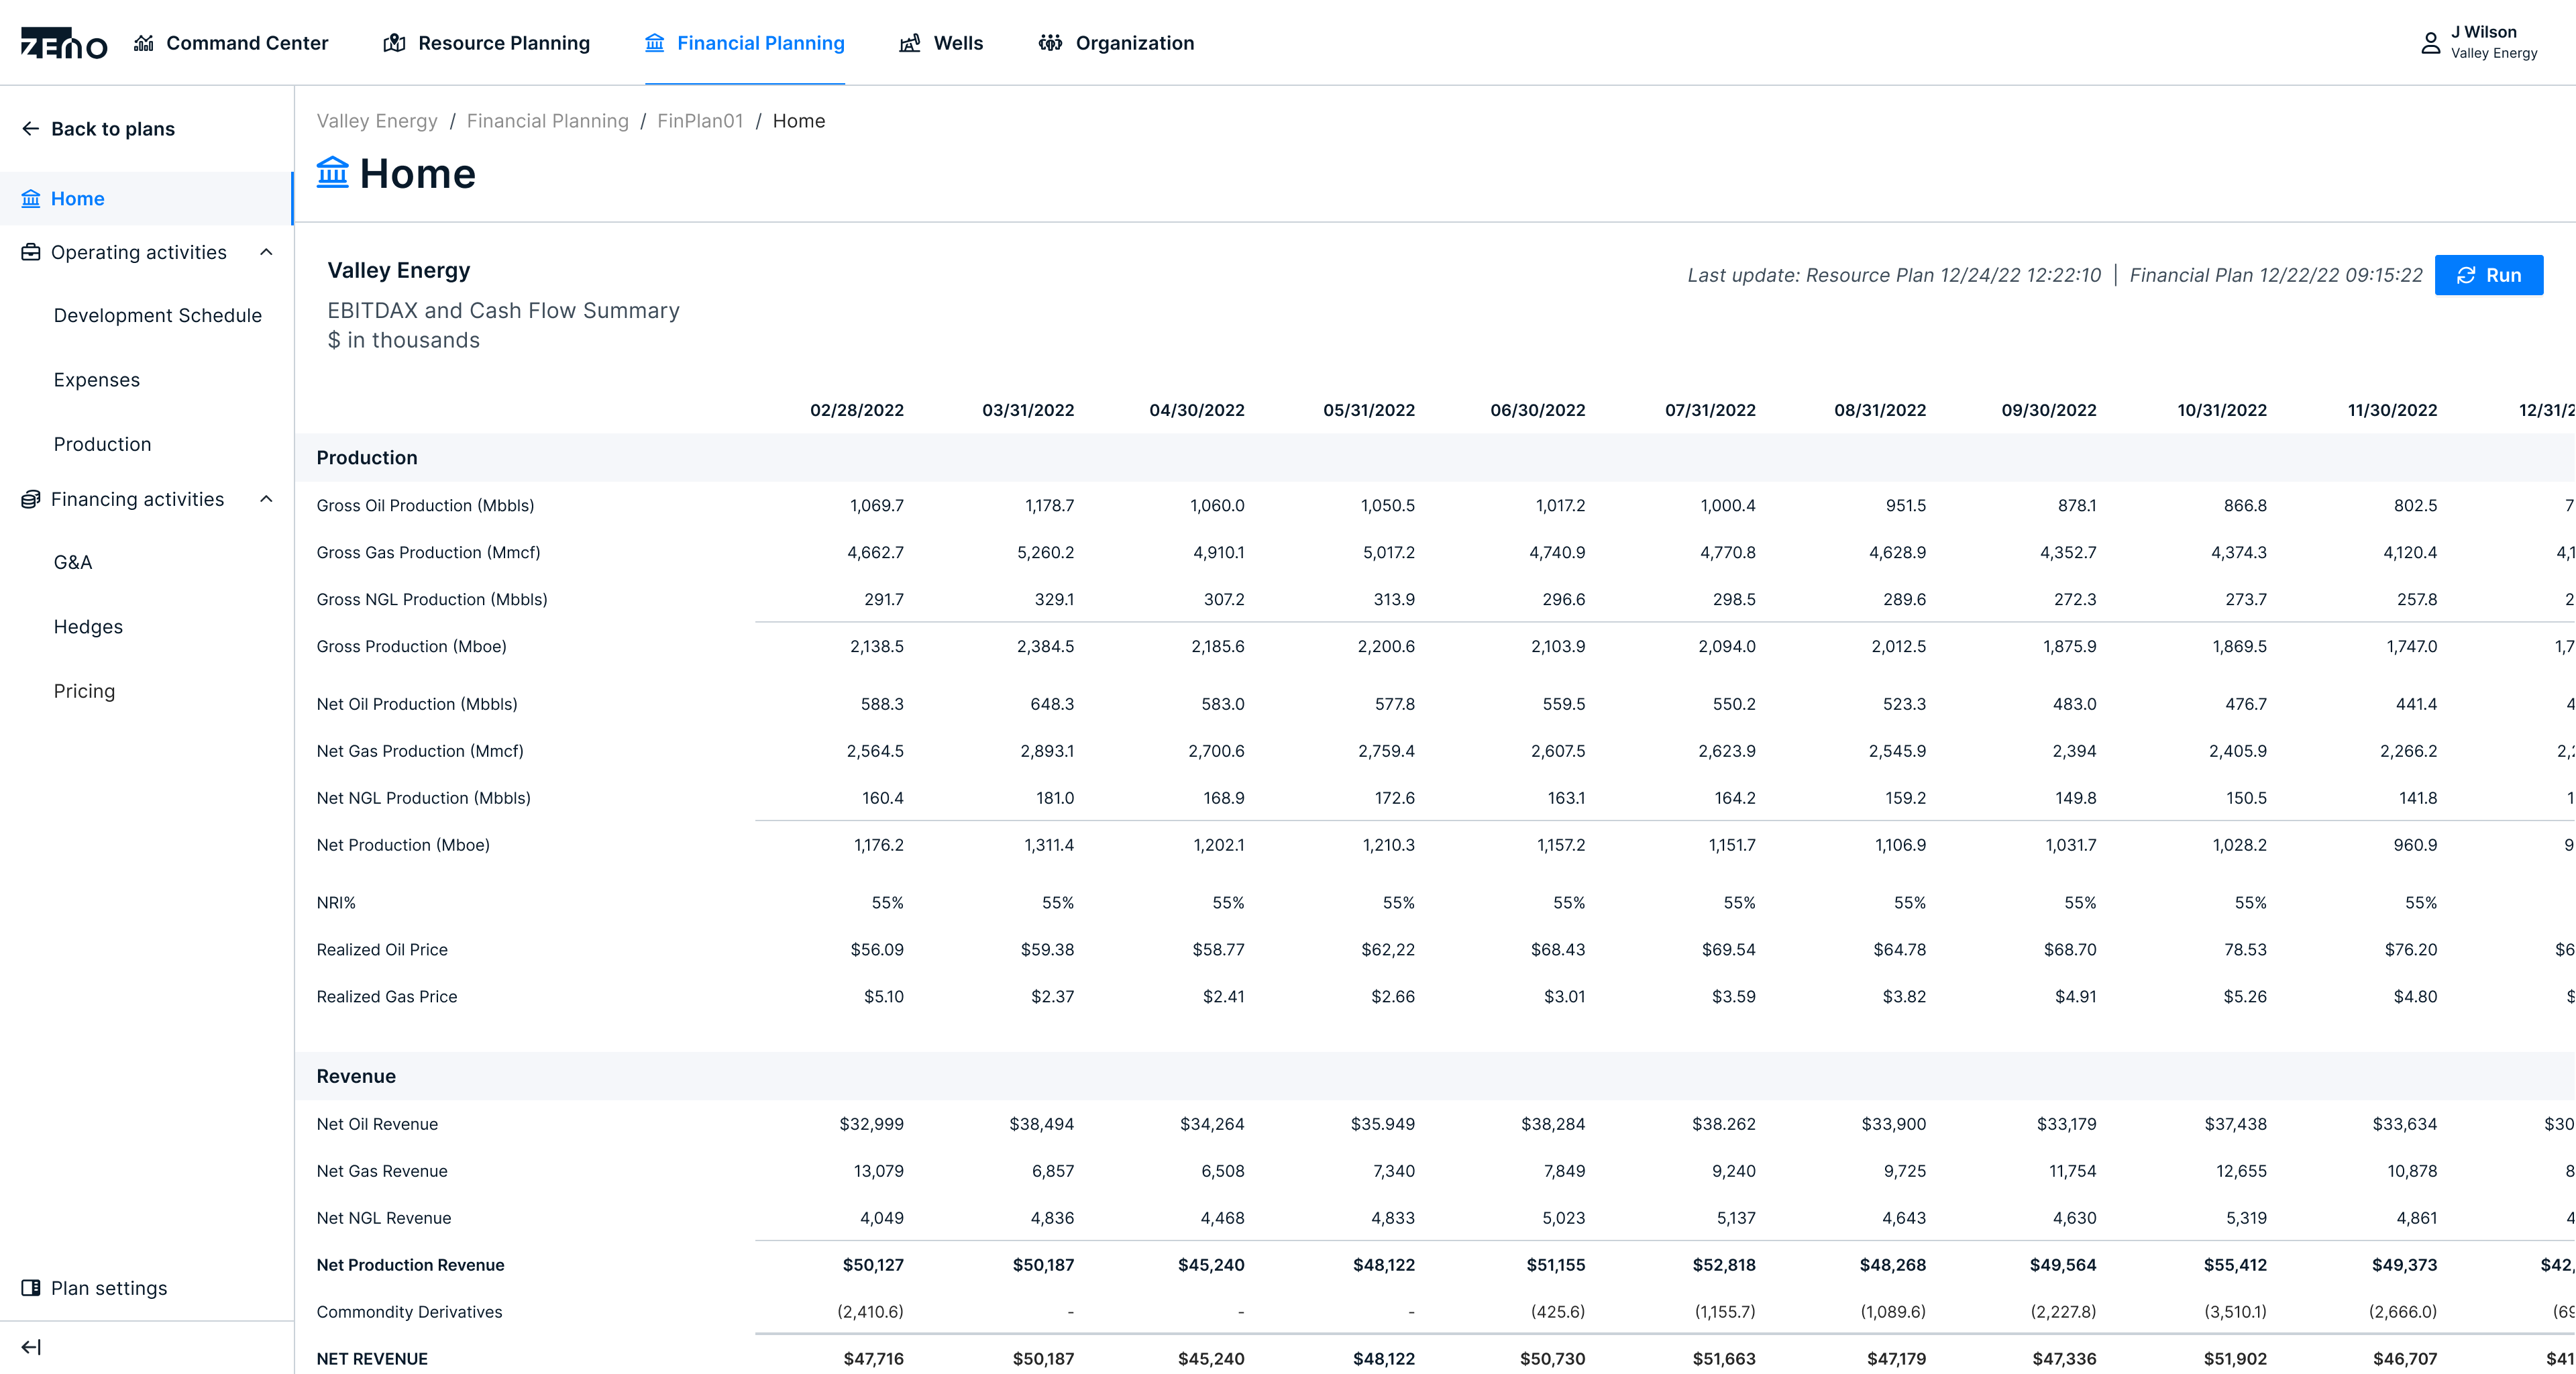Viewport: 2576px width, 1374px height.
Task: Click the Organization people icon
Action: click(1050, 43)
